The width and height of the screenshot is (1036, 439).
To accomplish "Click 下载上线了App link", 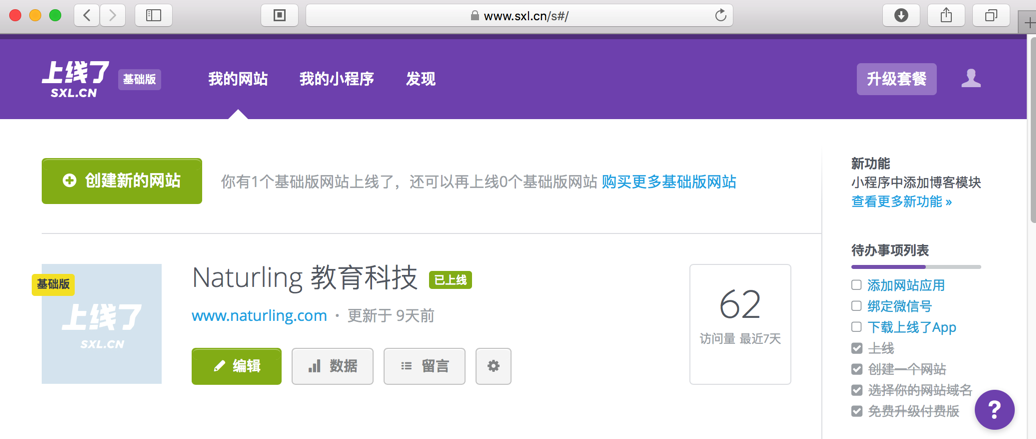I will coord(912,327).
